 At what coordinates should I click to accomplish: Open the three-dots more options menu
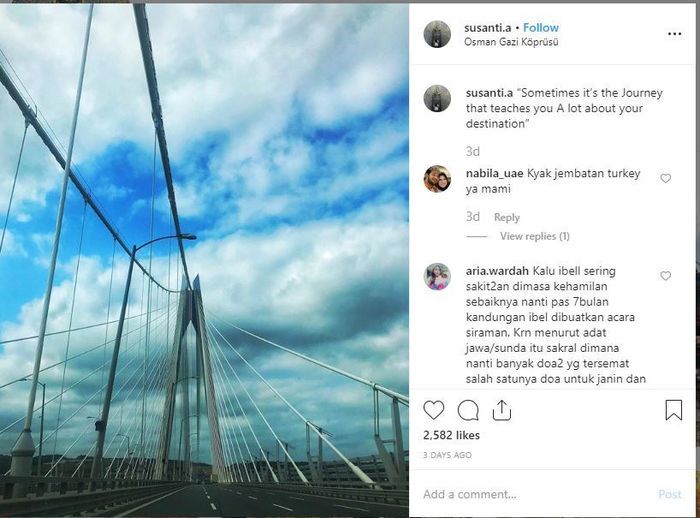click(675, 34)
